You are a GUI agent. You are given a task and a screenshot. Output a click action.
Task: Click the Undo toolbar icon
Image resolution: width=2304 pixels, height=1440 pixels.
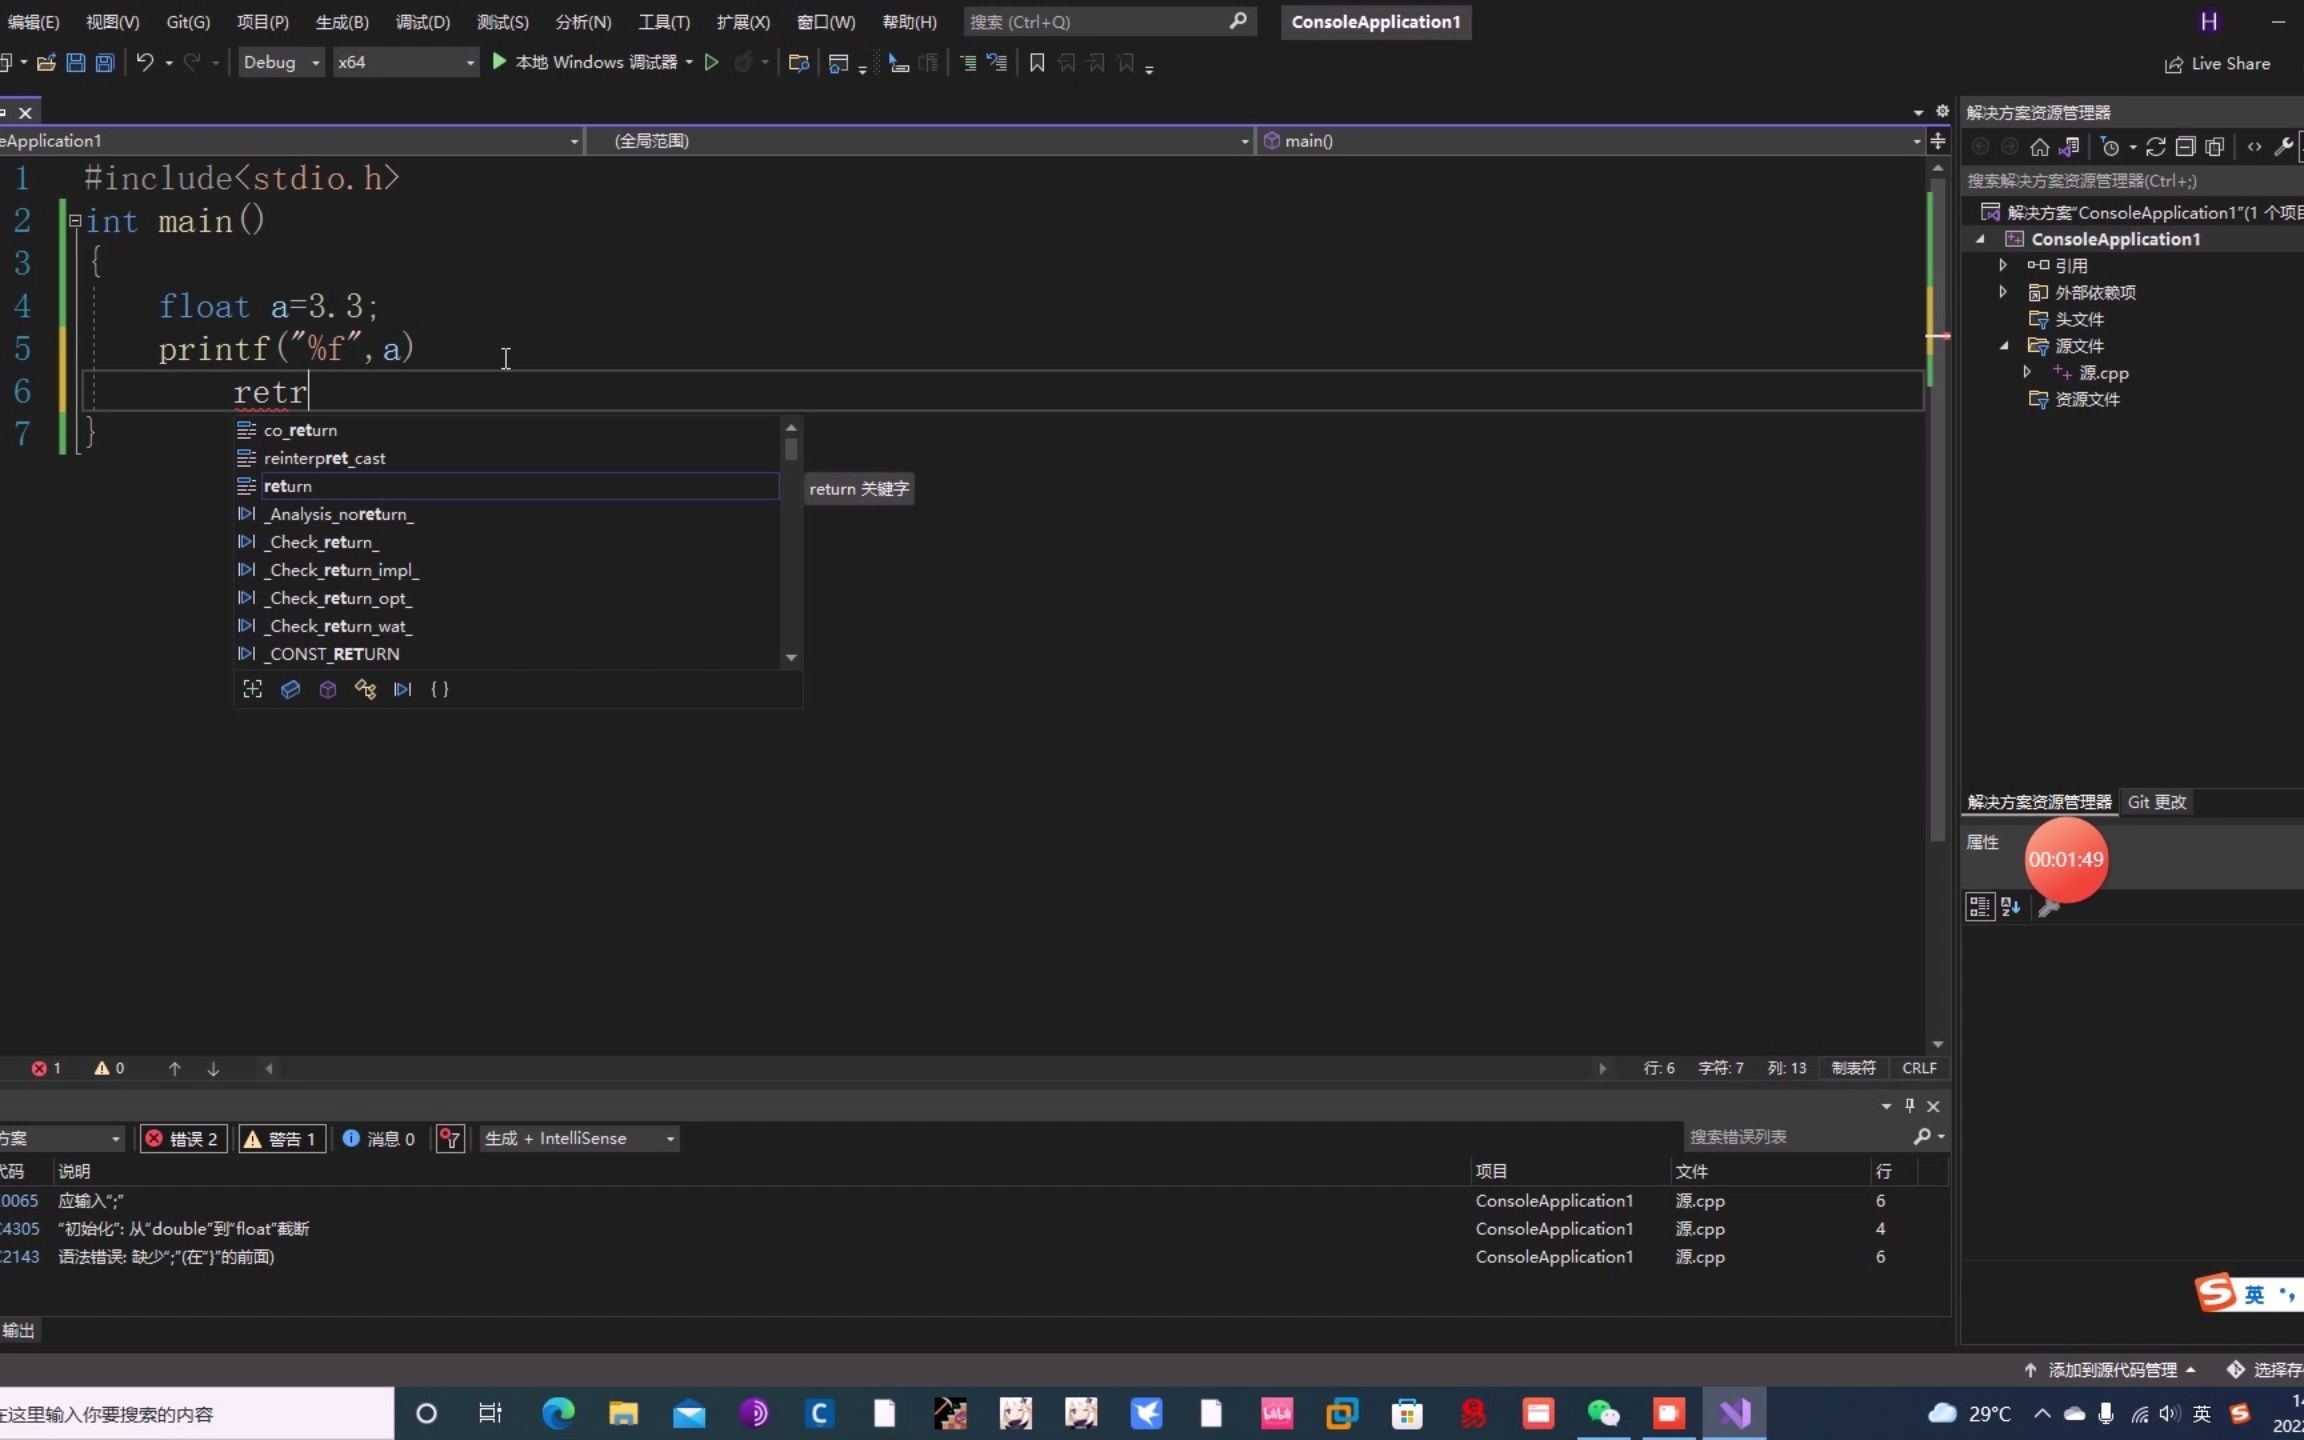[145, 63]
